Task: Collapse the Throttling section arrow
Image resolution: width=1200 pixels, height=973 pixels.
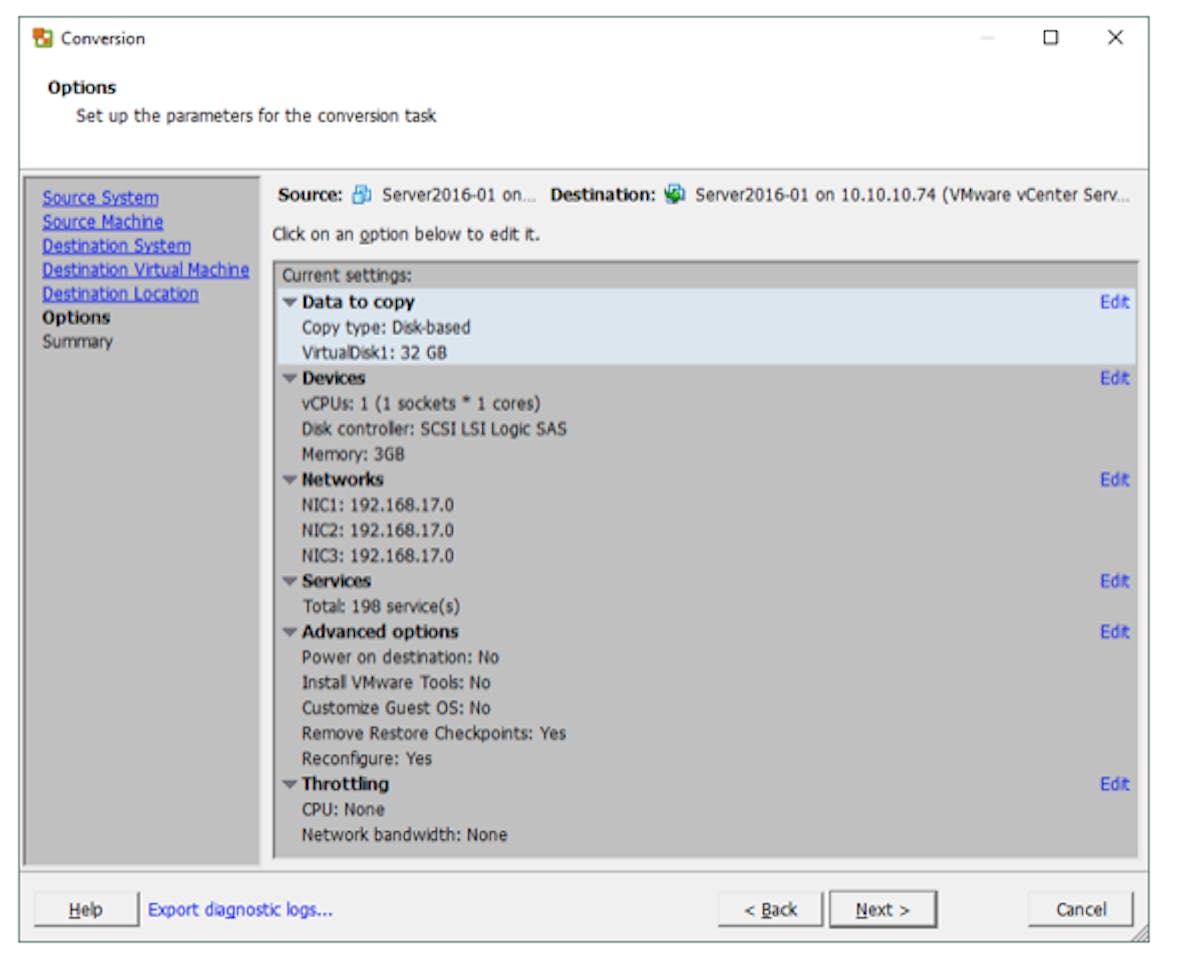Action: [x=290, y=784]
